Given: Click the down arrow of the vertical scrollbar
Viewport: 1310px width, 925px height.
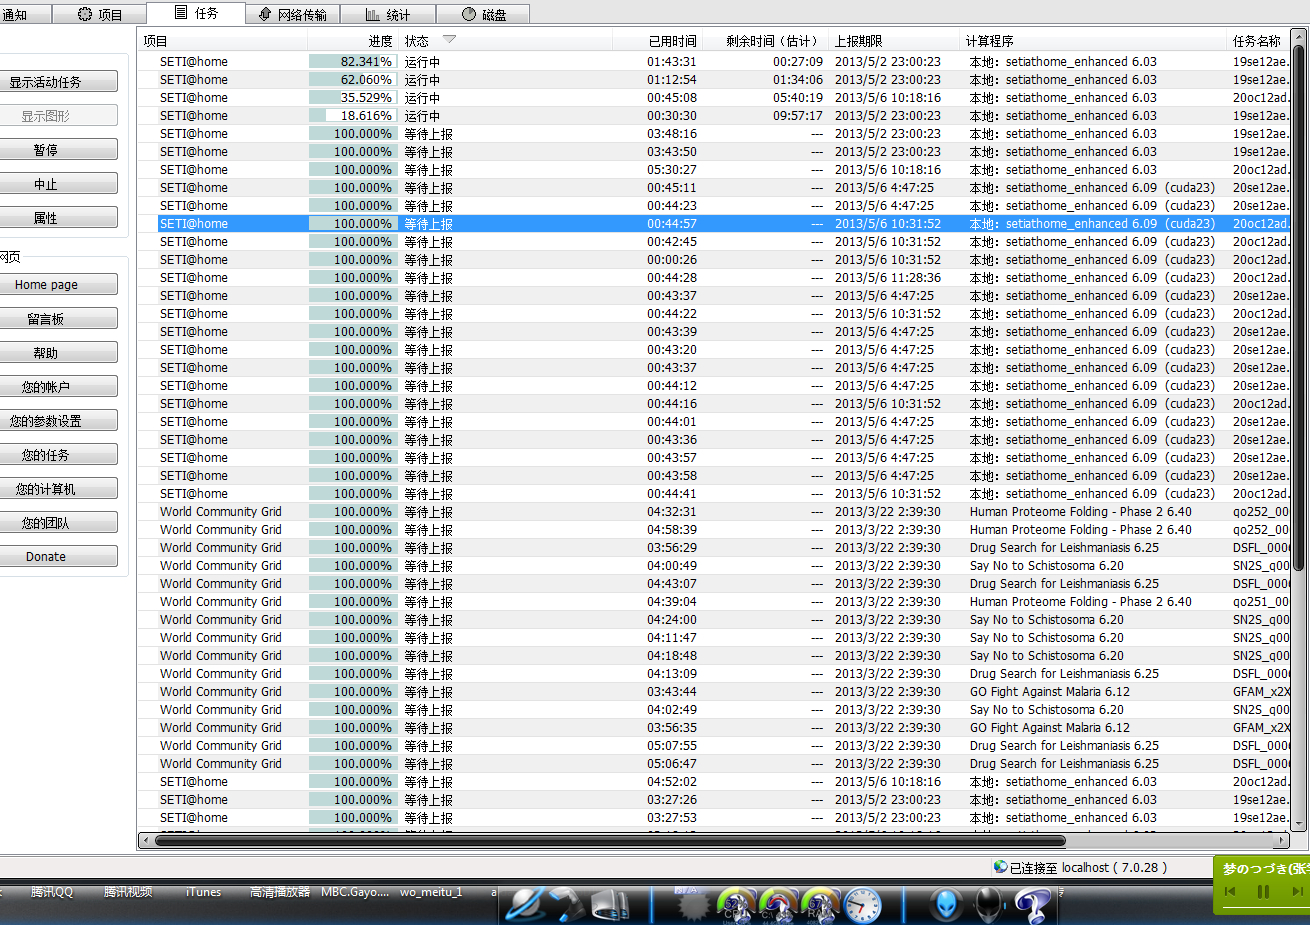Looking at the screenshot, I should click(1299, 824).
